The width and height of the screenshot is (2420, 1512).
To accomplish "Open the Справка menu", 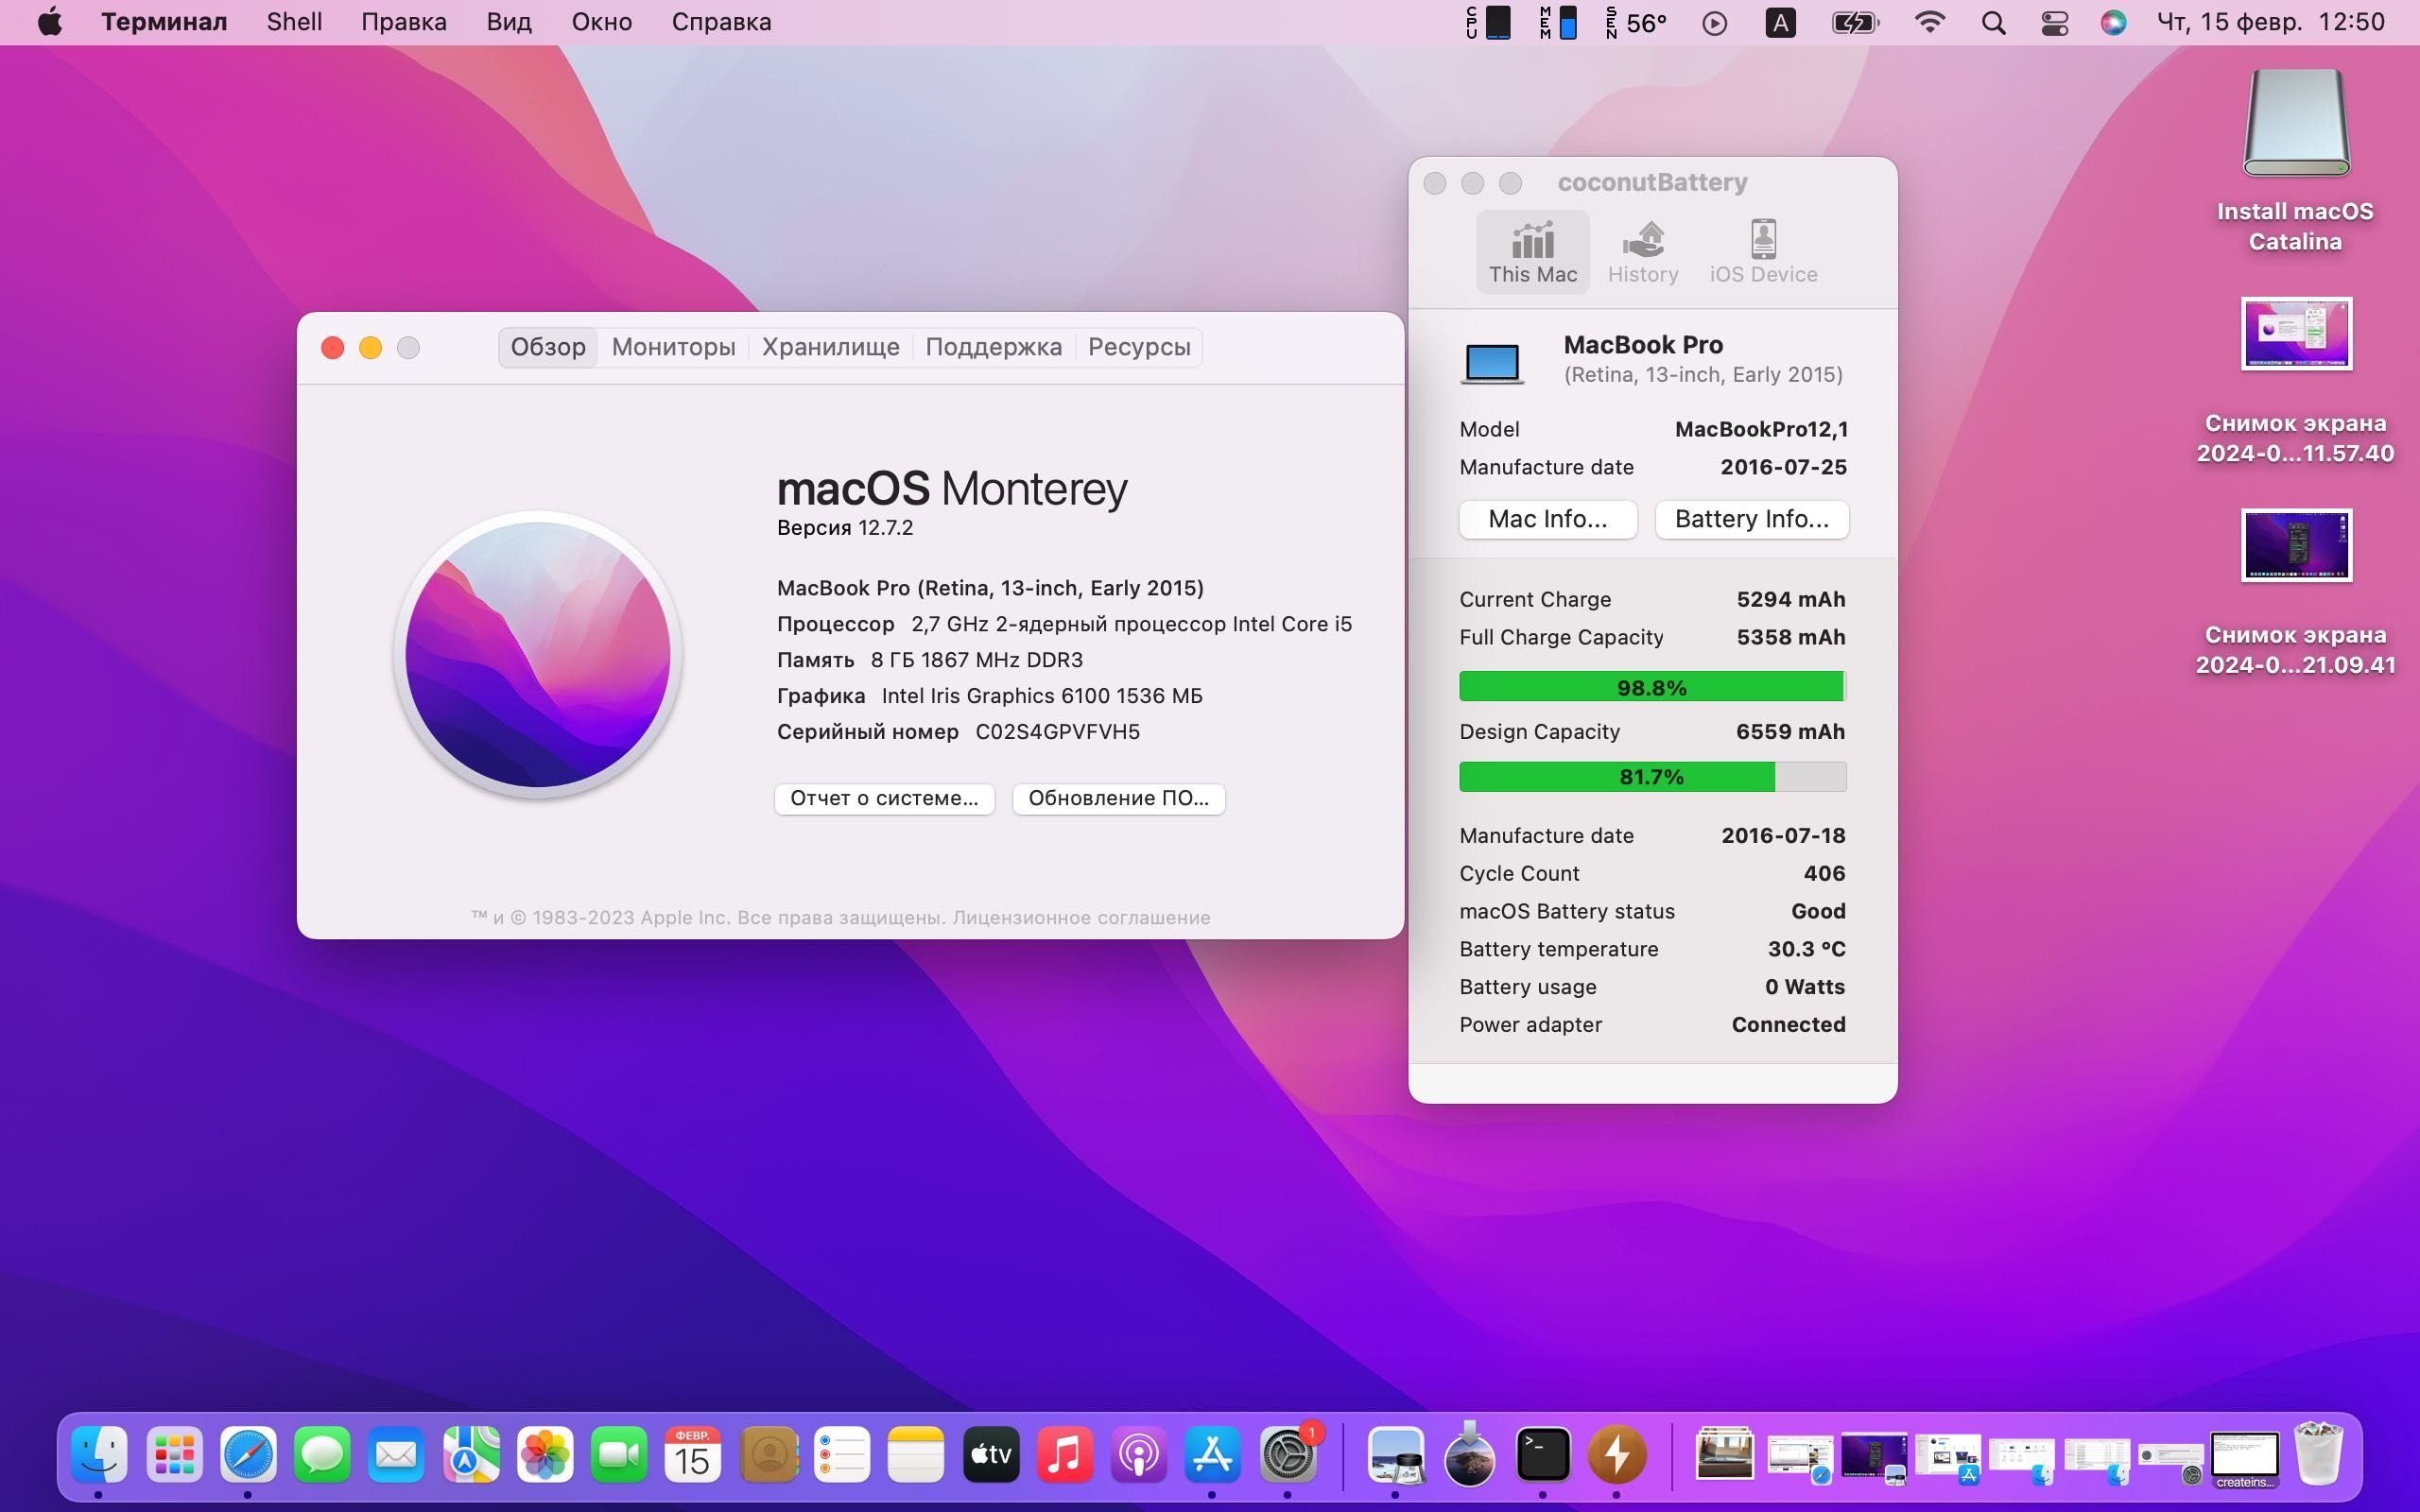I will 721,22.
